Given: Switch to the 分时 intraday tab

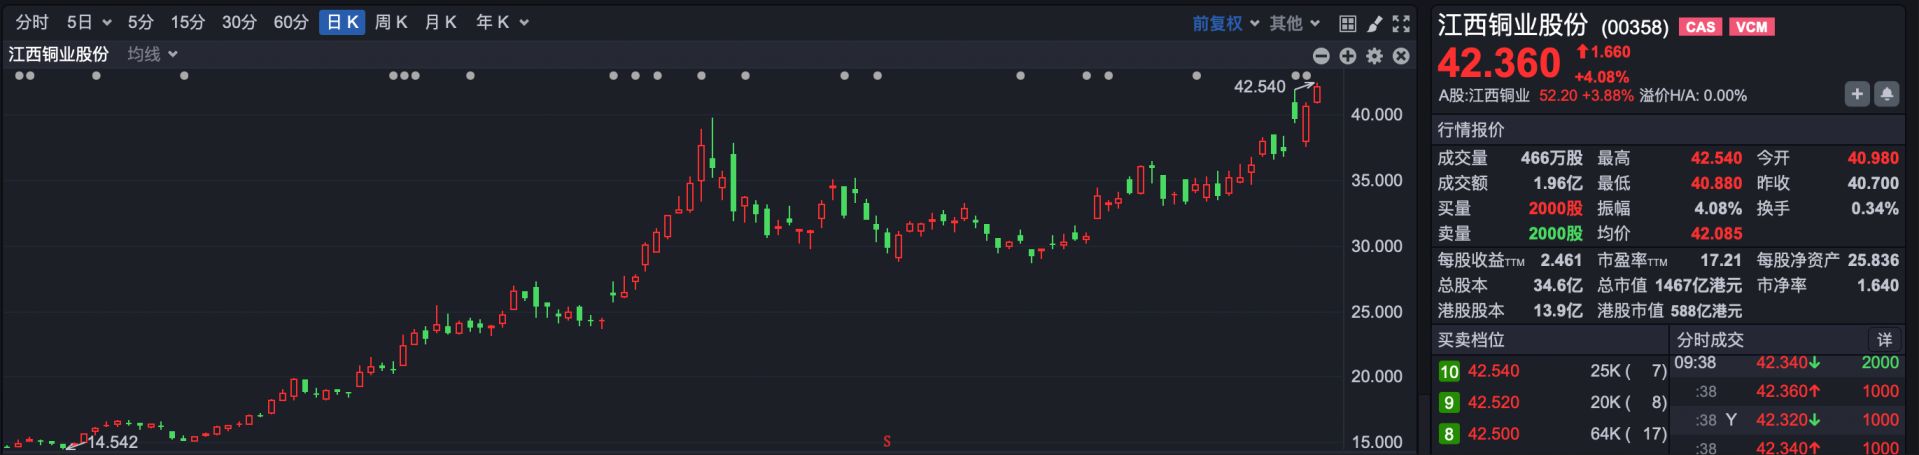Looking at the screenshot, I should pos(32,22).
